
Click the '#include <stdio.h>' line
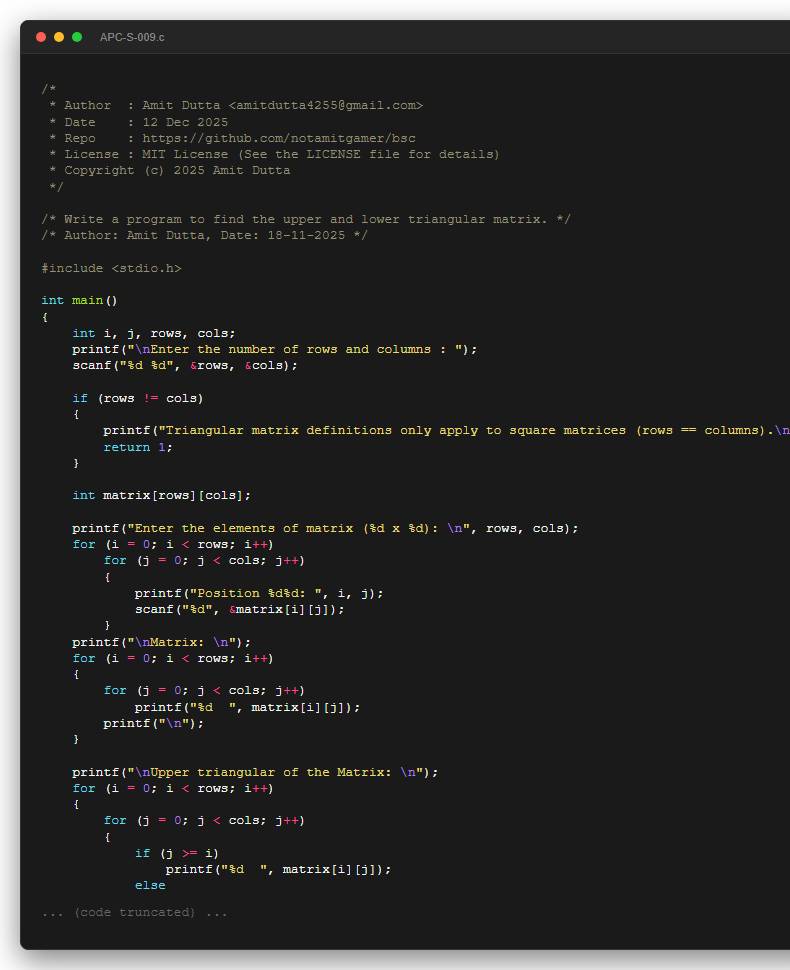(x=111, y=268)
